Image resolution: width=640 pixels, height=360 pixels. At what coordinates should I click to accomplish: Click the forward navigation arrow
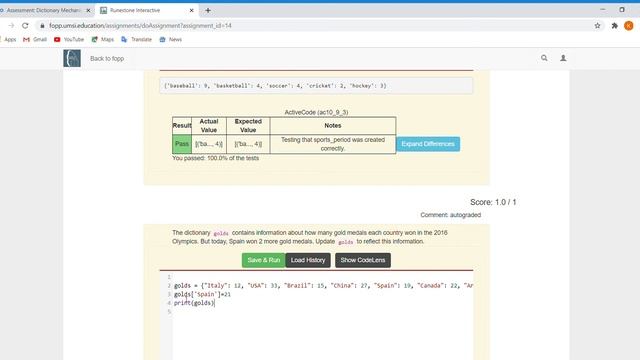11,26
